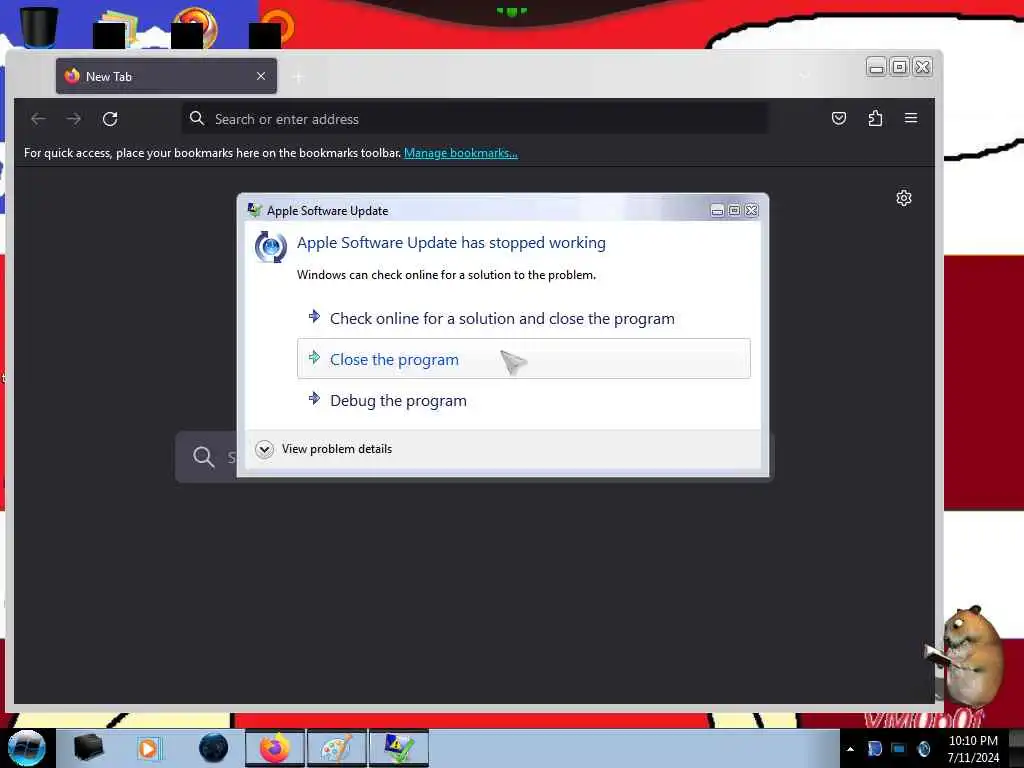
Task: Minimize the Firefox window
Action: pyautogui.click(x=876, y=67)
